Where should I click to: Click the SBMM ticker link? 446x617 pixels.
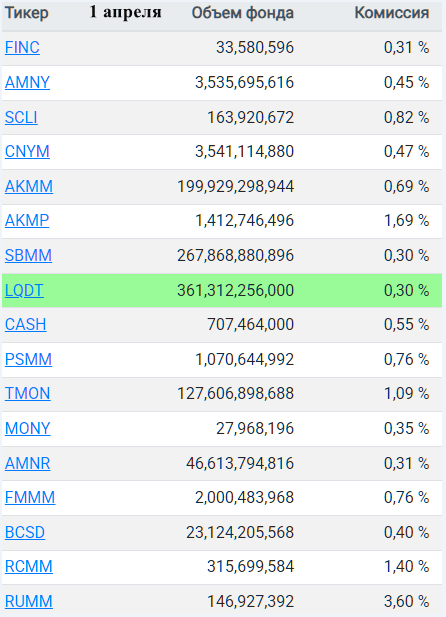pos(28,255)
